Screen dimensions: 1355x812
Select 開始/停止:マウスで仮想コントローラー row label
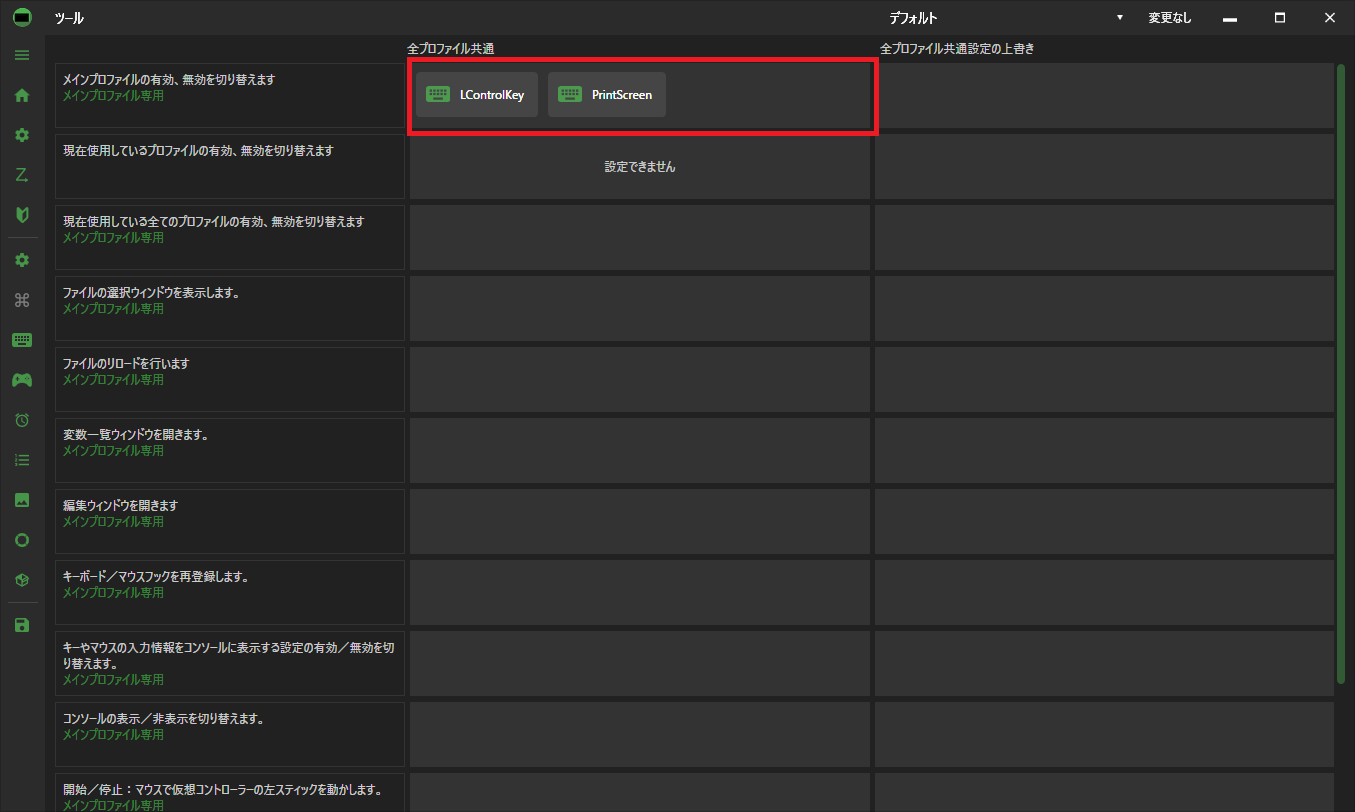click(x=230, y=792)
